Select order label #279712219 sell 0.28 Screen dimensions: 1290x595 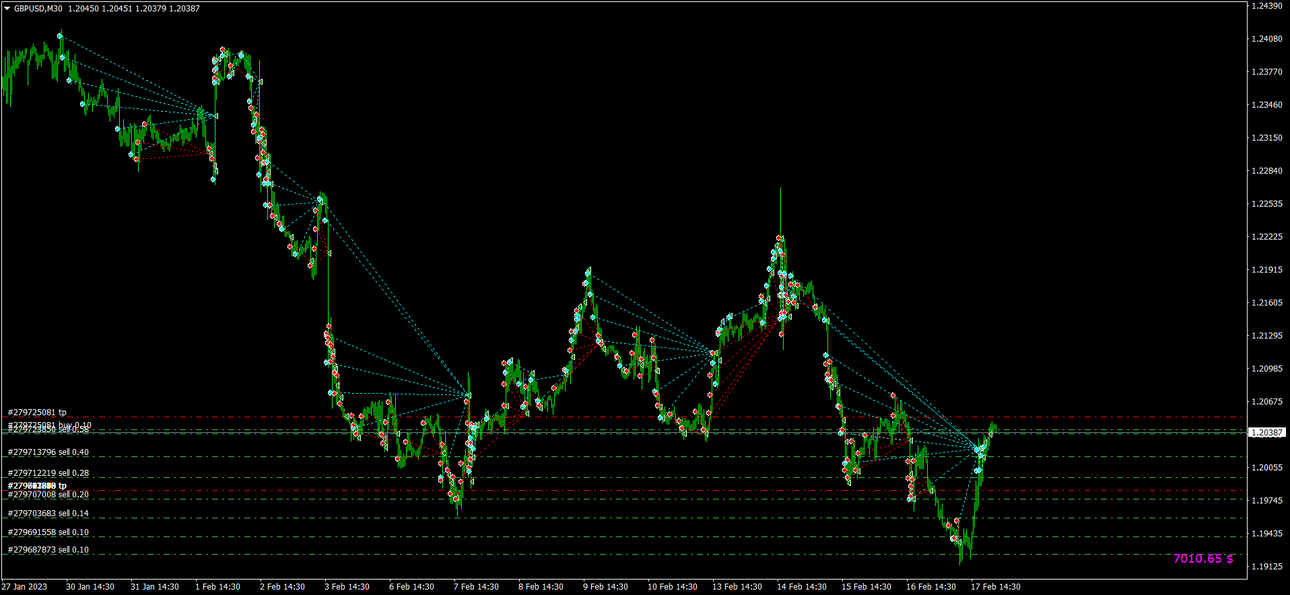[x=48, y=472]
